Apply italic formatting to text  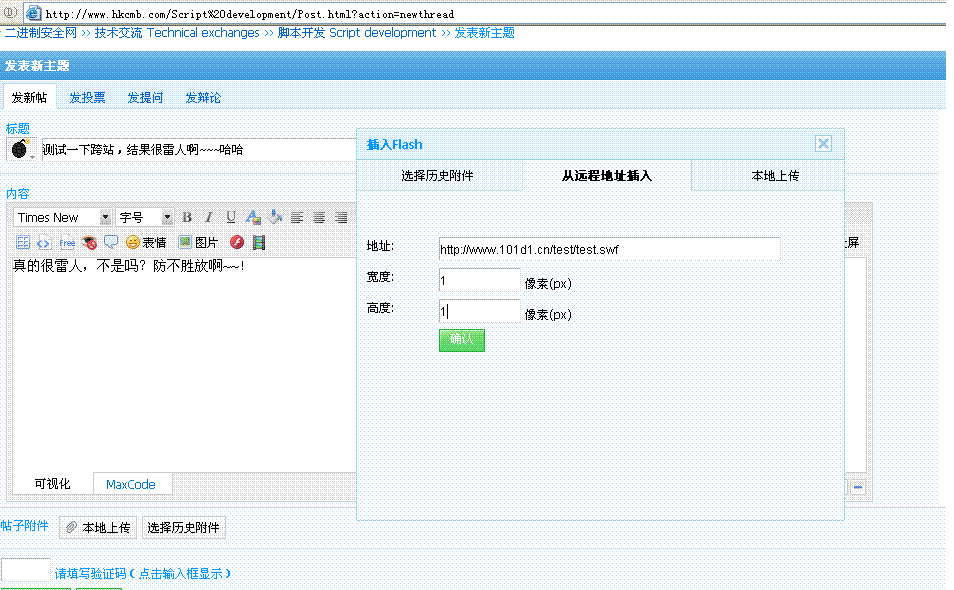point(209,218)
